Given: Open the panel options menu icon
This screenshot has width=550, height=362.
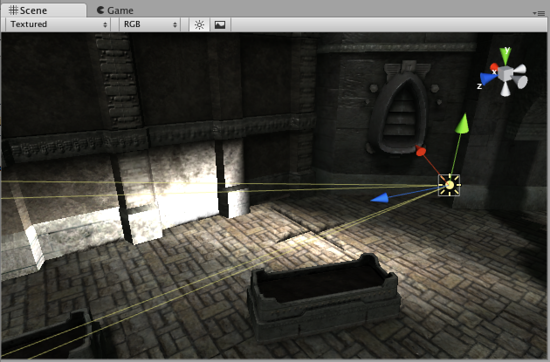Looking at the screenshot, I should point(539,13).
